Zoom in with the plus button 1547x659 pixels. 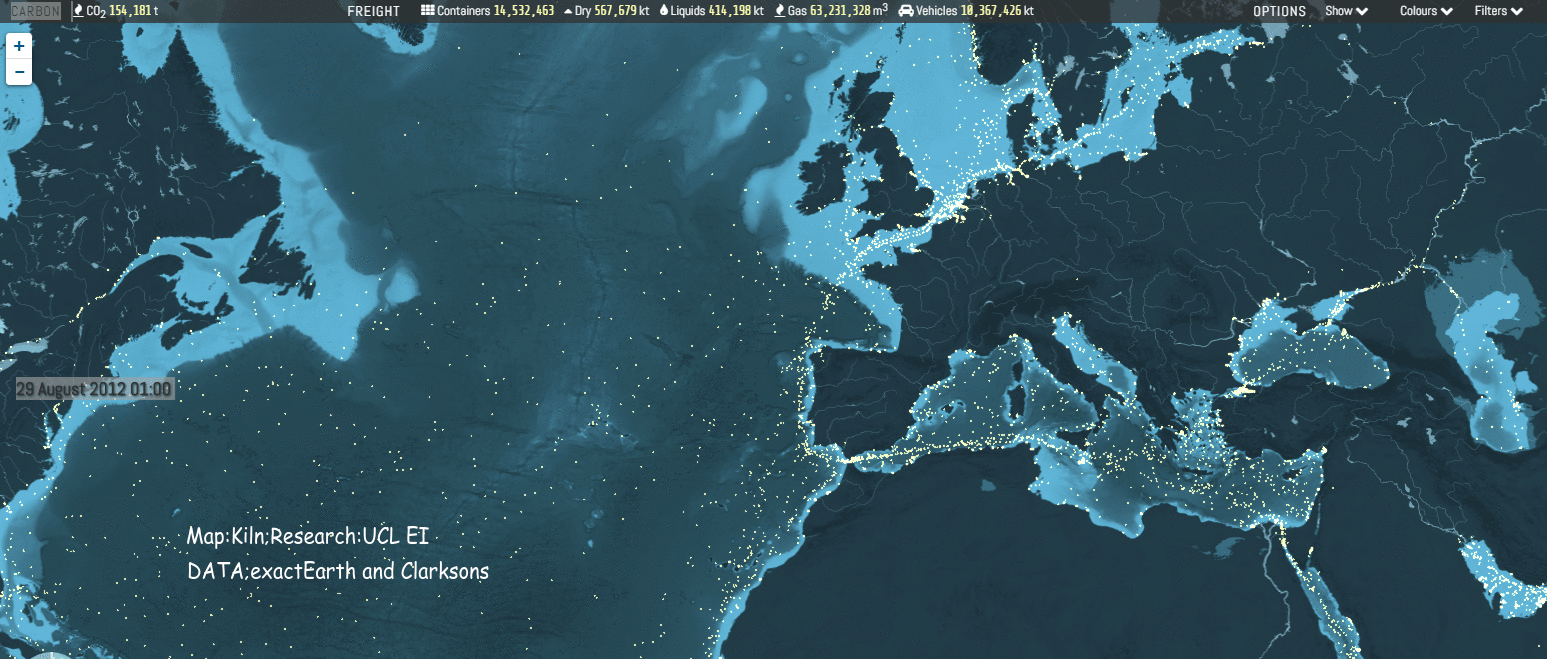coord(19,46)
